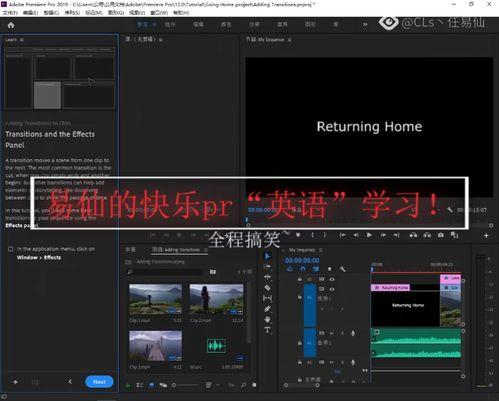
Task: Check the Window > Effects step checkbox
Action: click(11, 249)
